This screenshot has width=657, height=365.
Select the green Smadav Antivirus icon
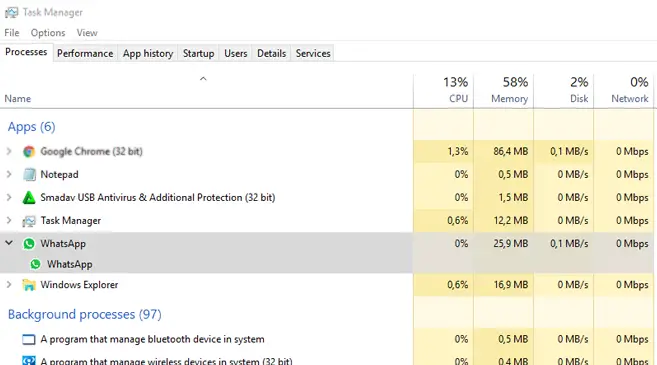point(29,197)
